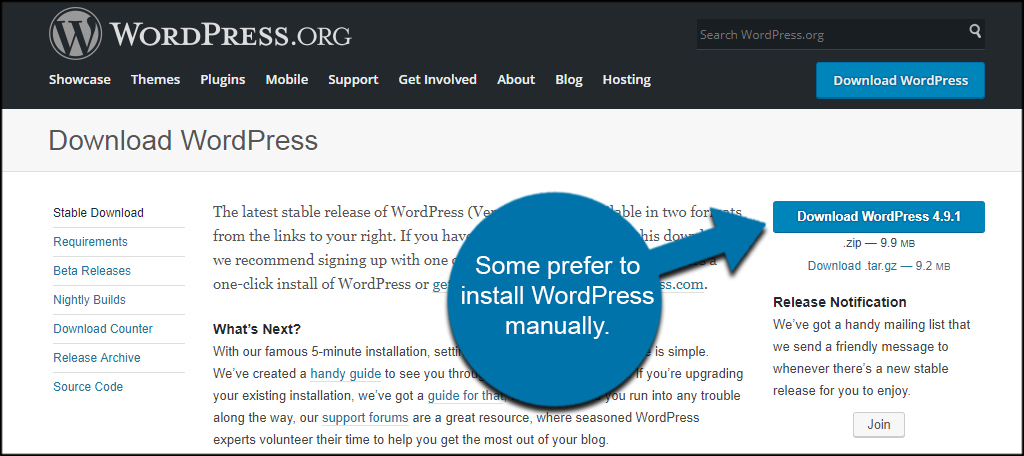Select Stable Download in sidebar
Image resolution: width=1024 pixels, height=456 pixels.
click(99, 213)
